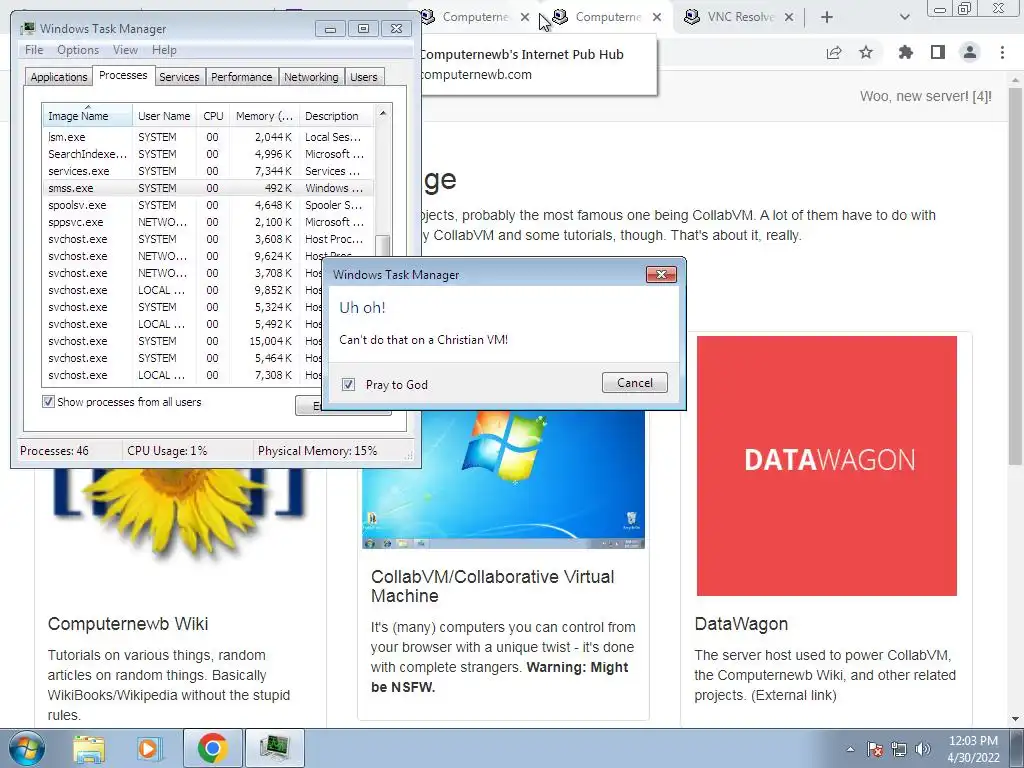This screenshot has height=768, width=1024.
Task: Open Windows Explorer from the taskbar
Action: [x=89, y=748]
